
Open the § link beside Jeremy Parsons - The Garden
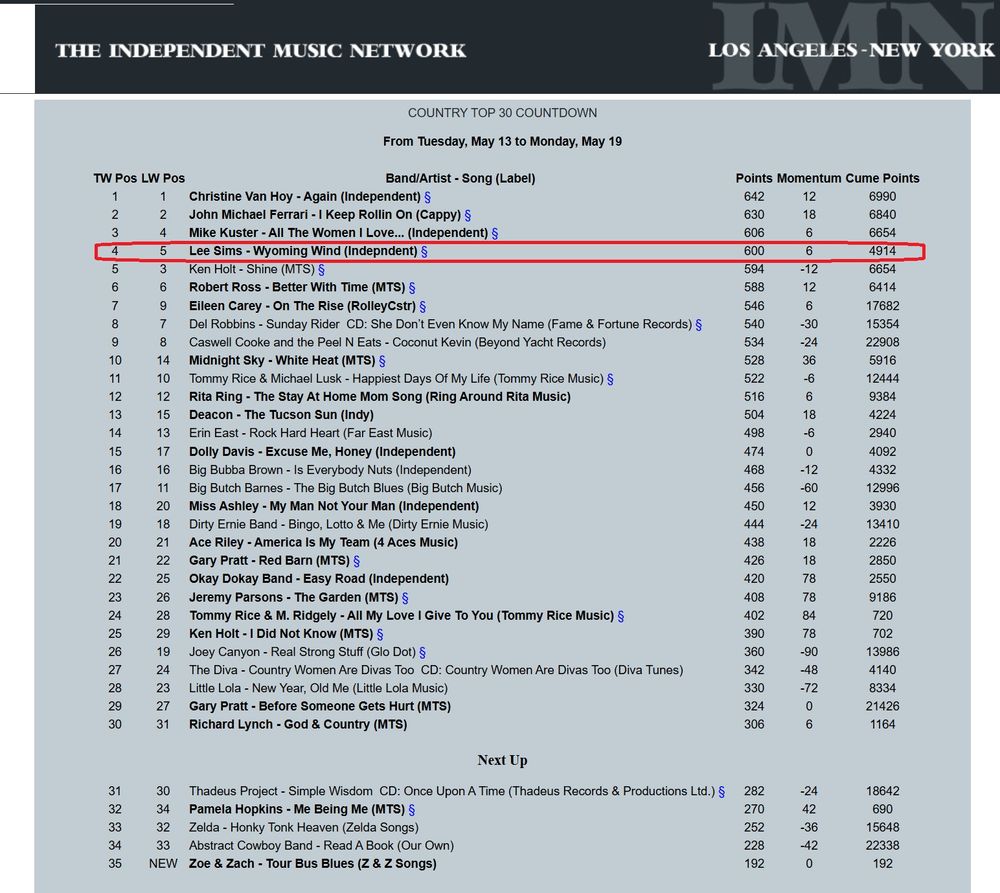[x=405, y=598]
